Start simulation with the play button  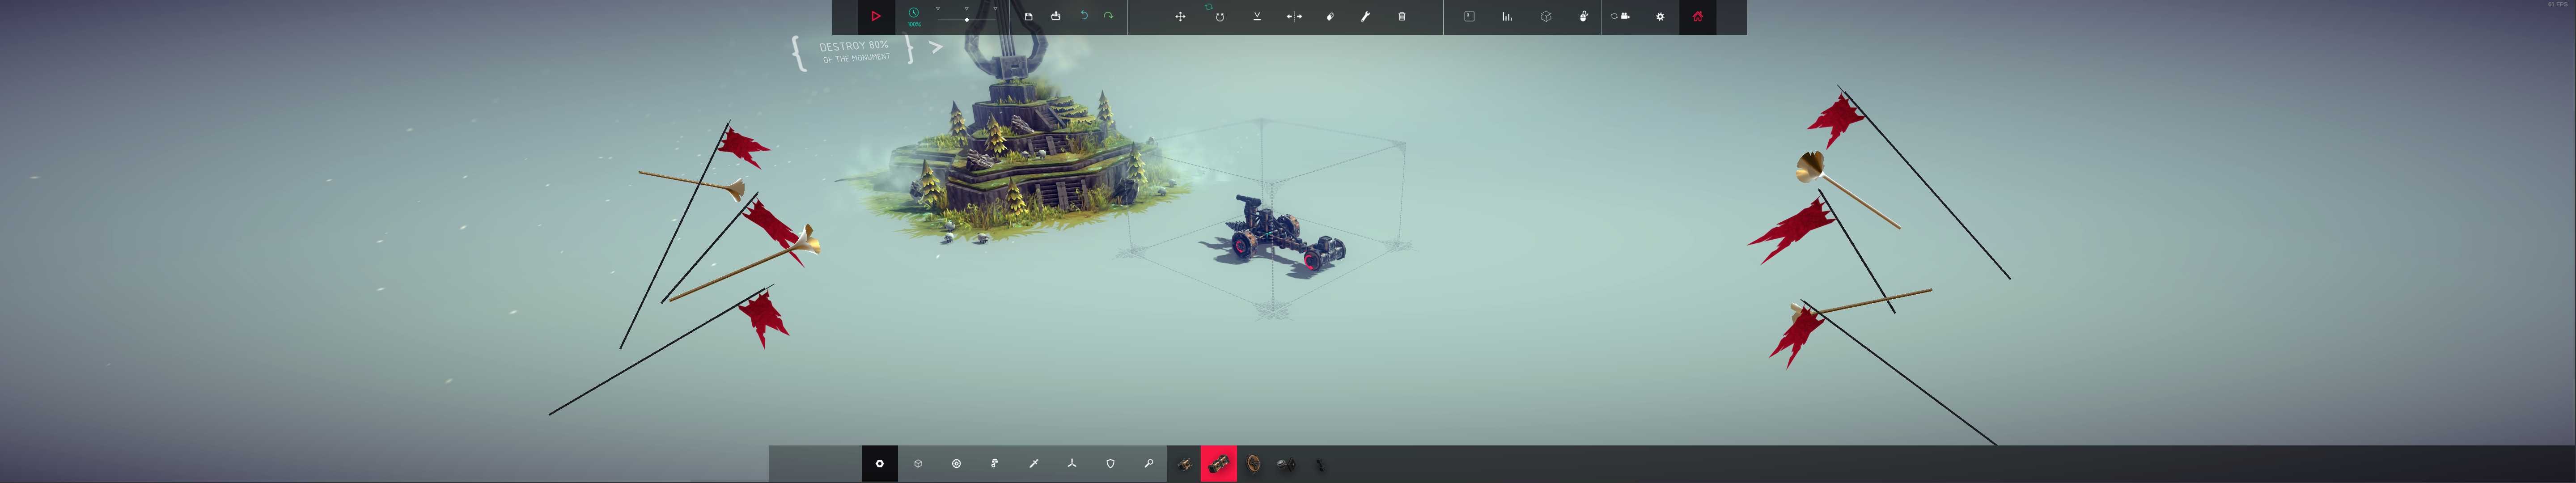[x=875, y=16]
